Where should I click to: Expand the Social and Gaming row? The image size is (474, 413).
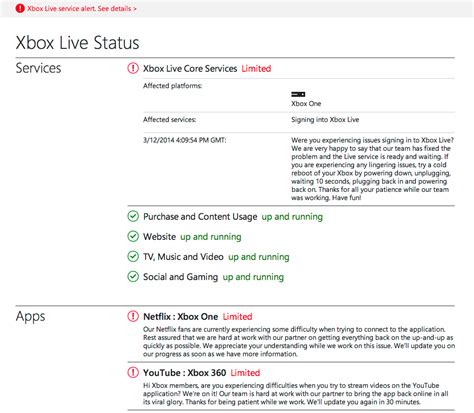[x=180, y=277]
